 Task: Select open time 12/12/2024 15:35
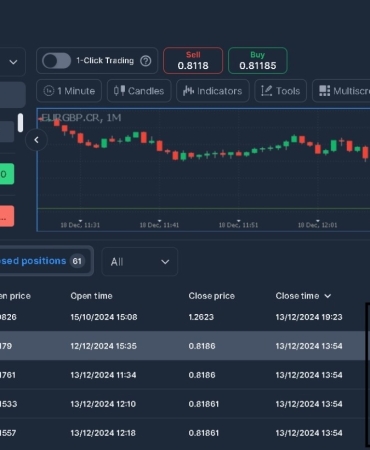(103, 346)
